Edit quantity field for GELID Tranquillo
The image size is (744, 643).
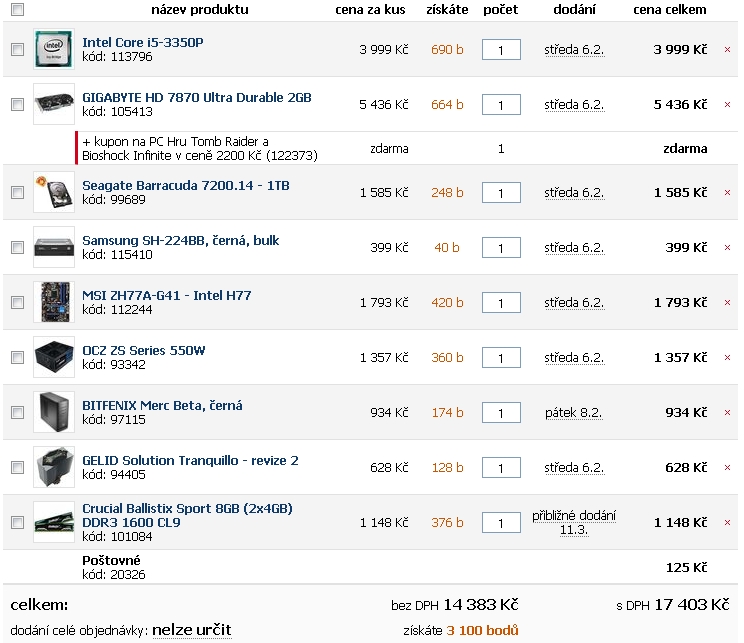point(501,468)
